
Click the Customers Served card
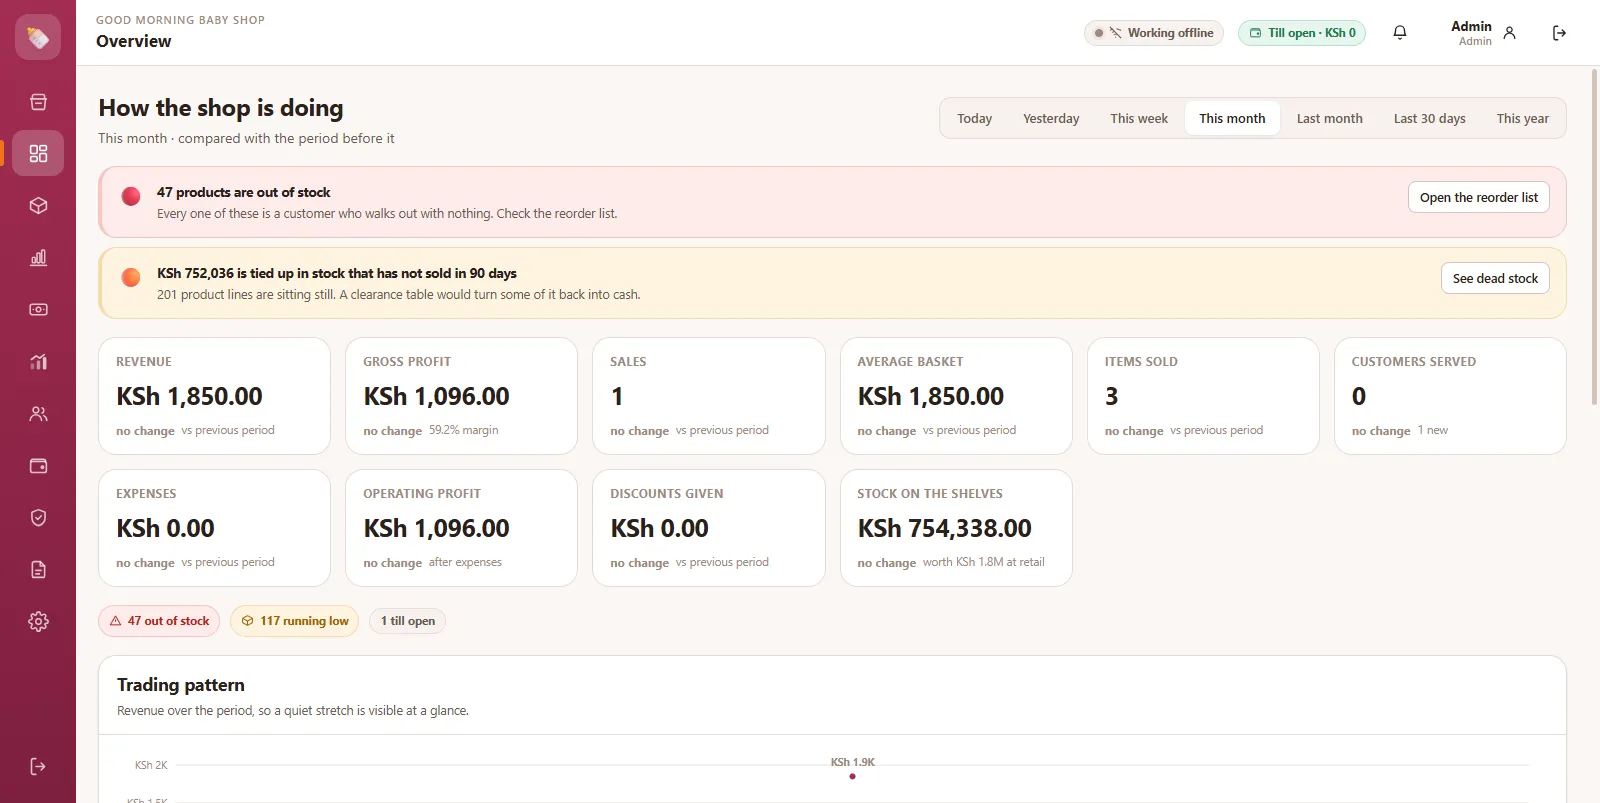(x=1450, y=396)
